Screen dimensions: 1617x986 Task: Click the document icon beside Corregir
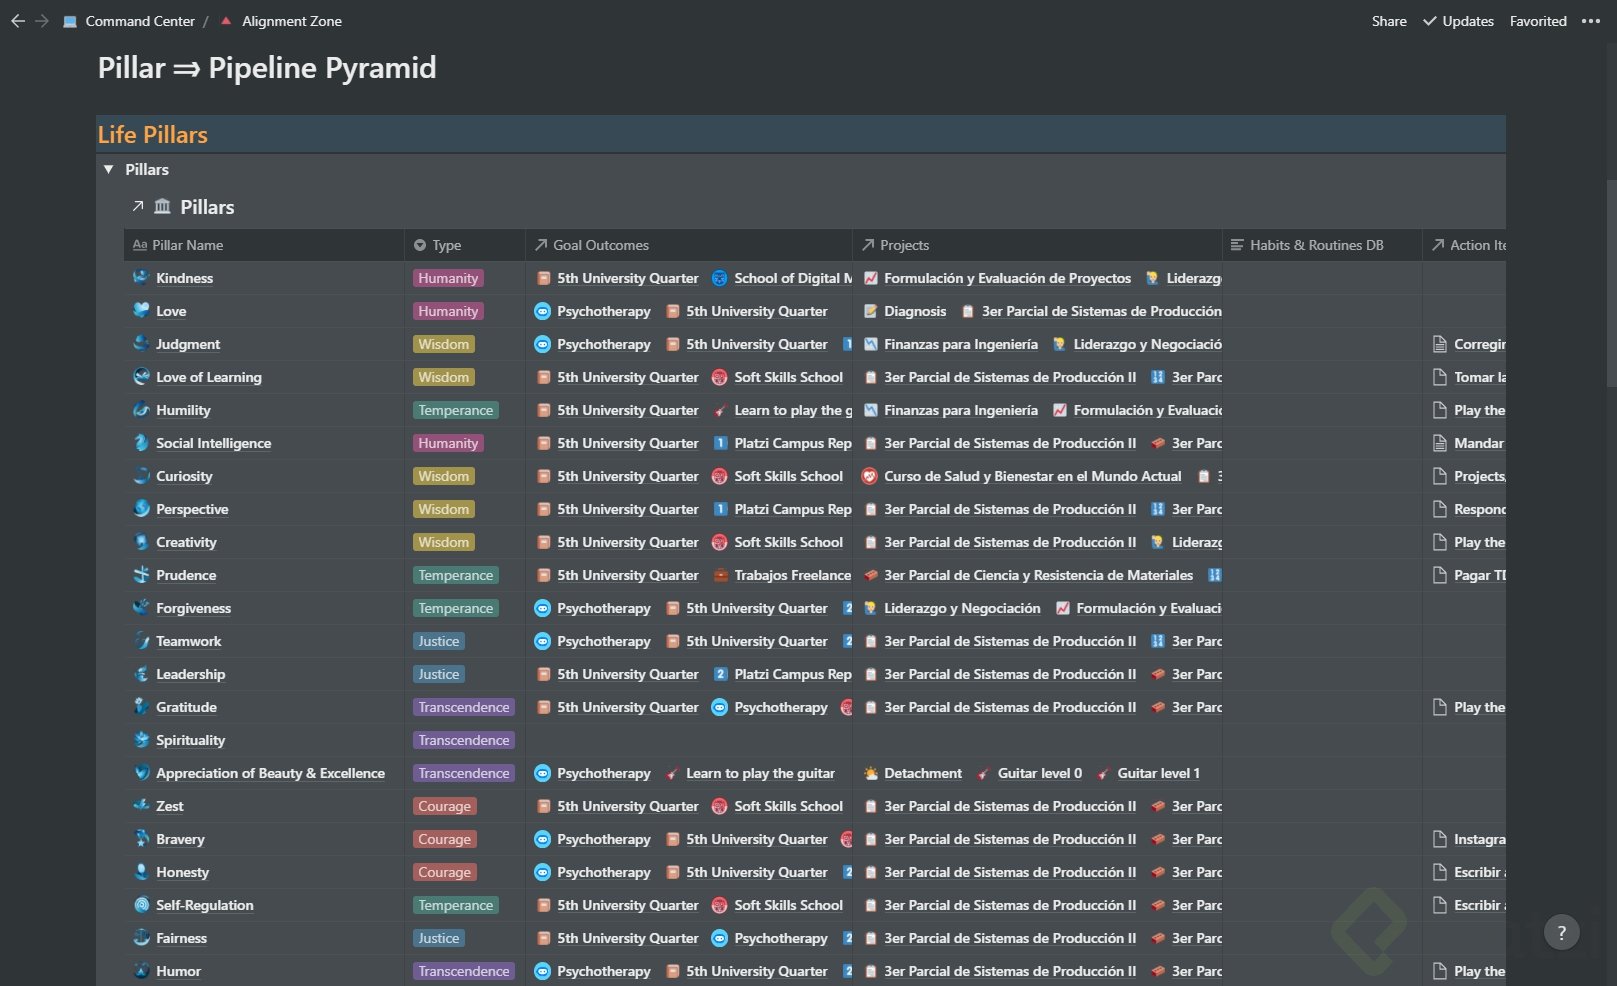pyautogui.click(x=1440, y=344)
